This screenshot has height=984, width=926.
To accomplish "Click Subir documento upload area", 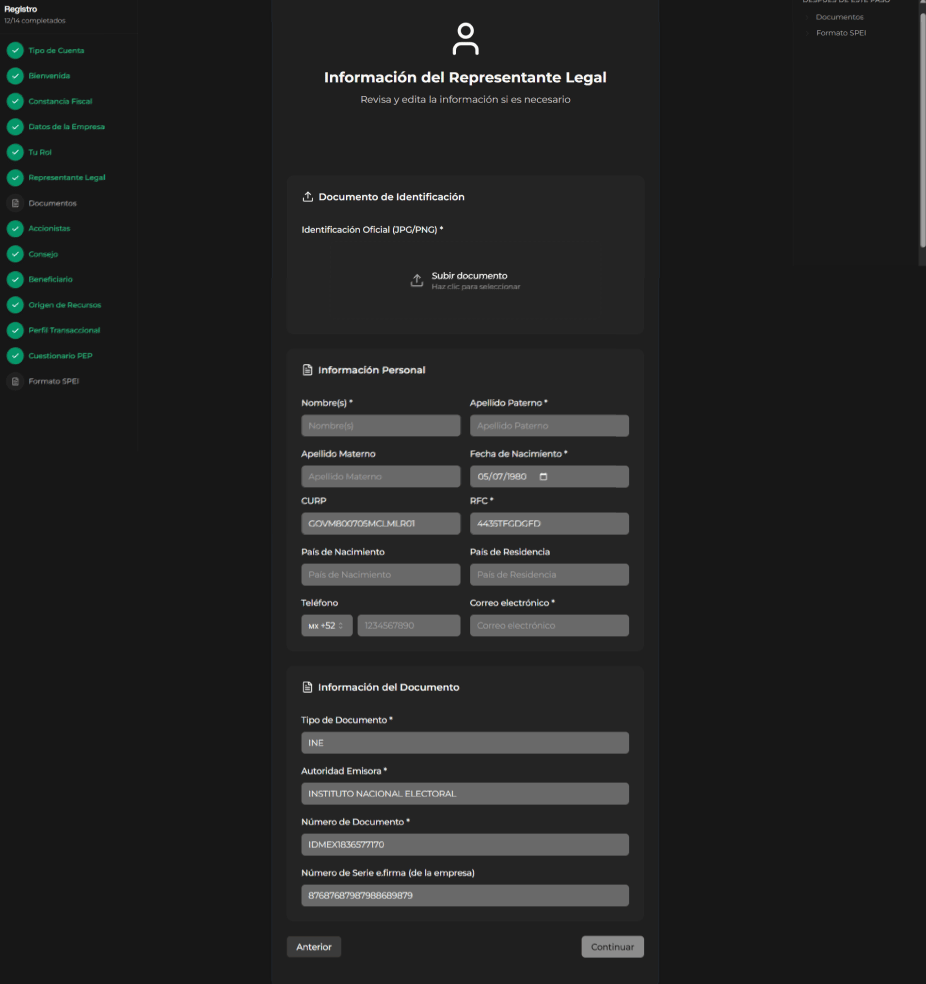I will tap(465, 281).
